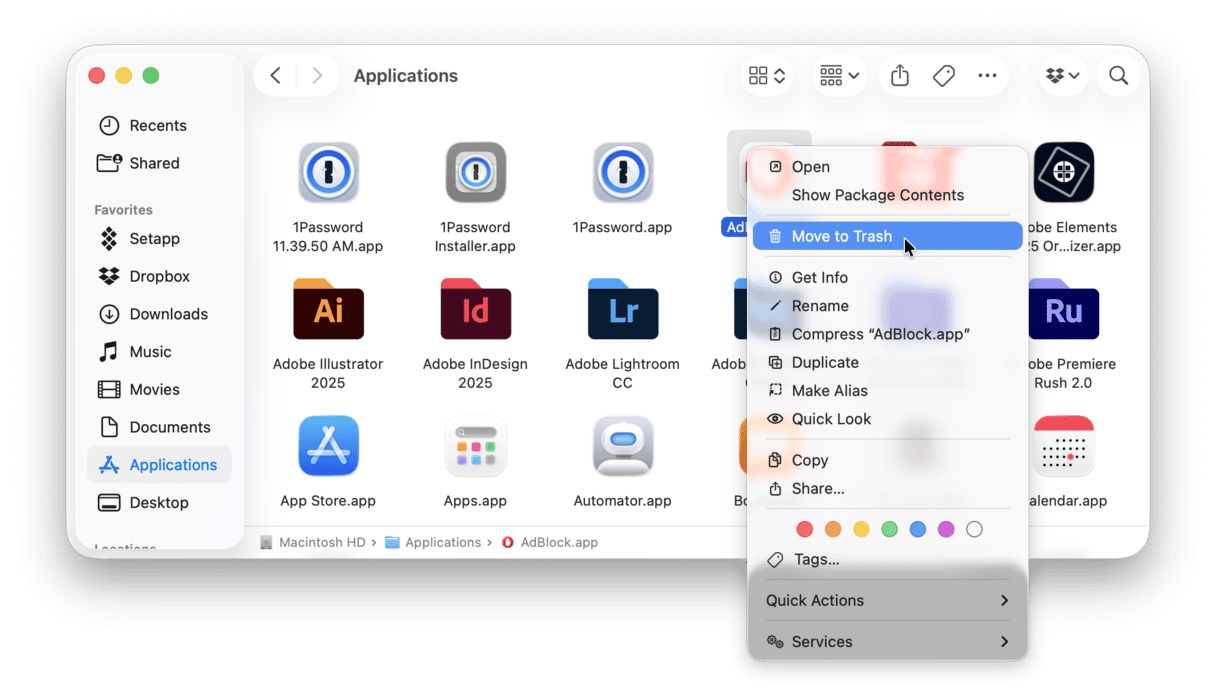Apply the purple color tag
The height and width of the screenshot is (693, 1216).
point(946,529)
